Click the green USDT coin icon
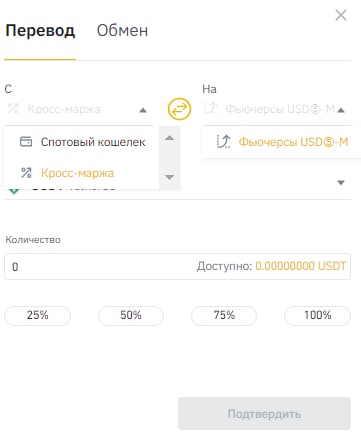The height and width of the screenshot is (444, 361). pyautogui.click(x=14, y=191)
